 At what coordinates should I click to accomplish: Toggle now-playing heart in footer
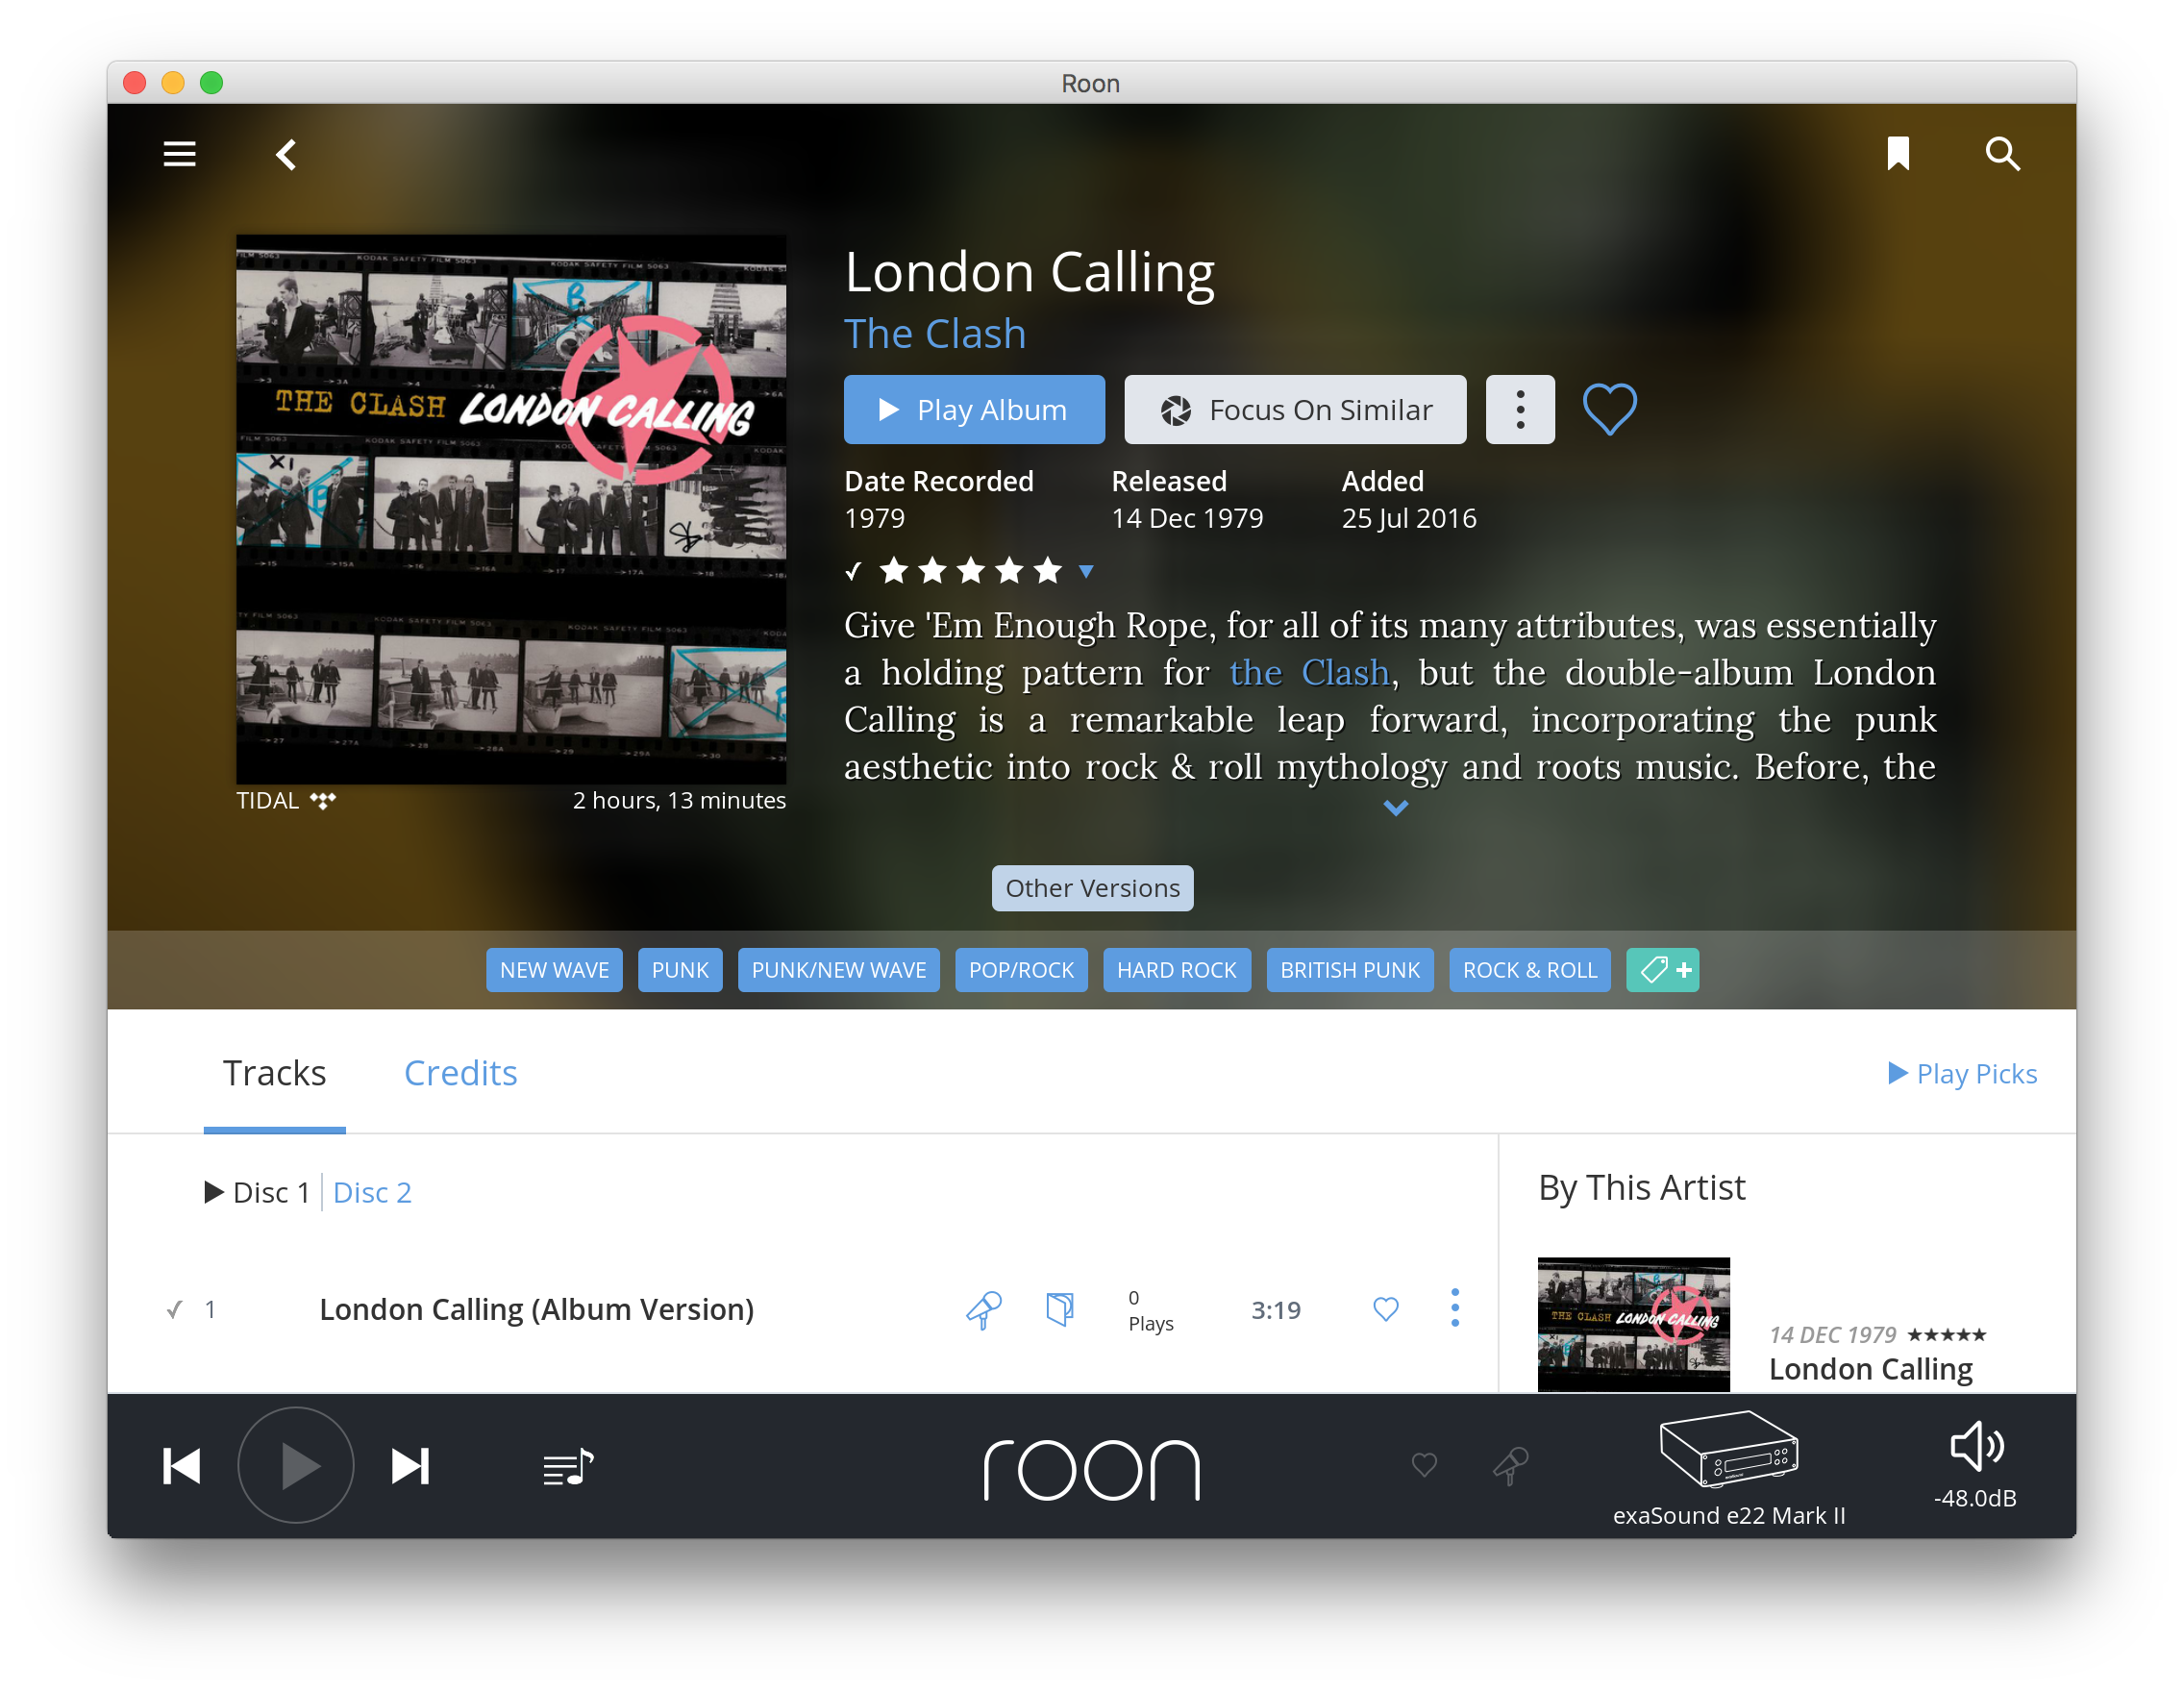(x=1424, y=1465)
